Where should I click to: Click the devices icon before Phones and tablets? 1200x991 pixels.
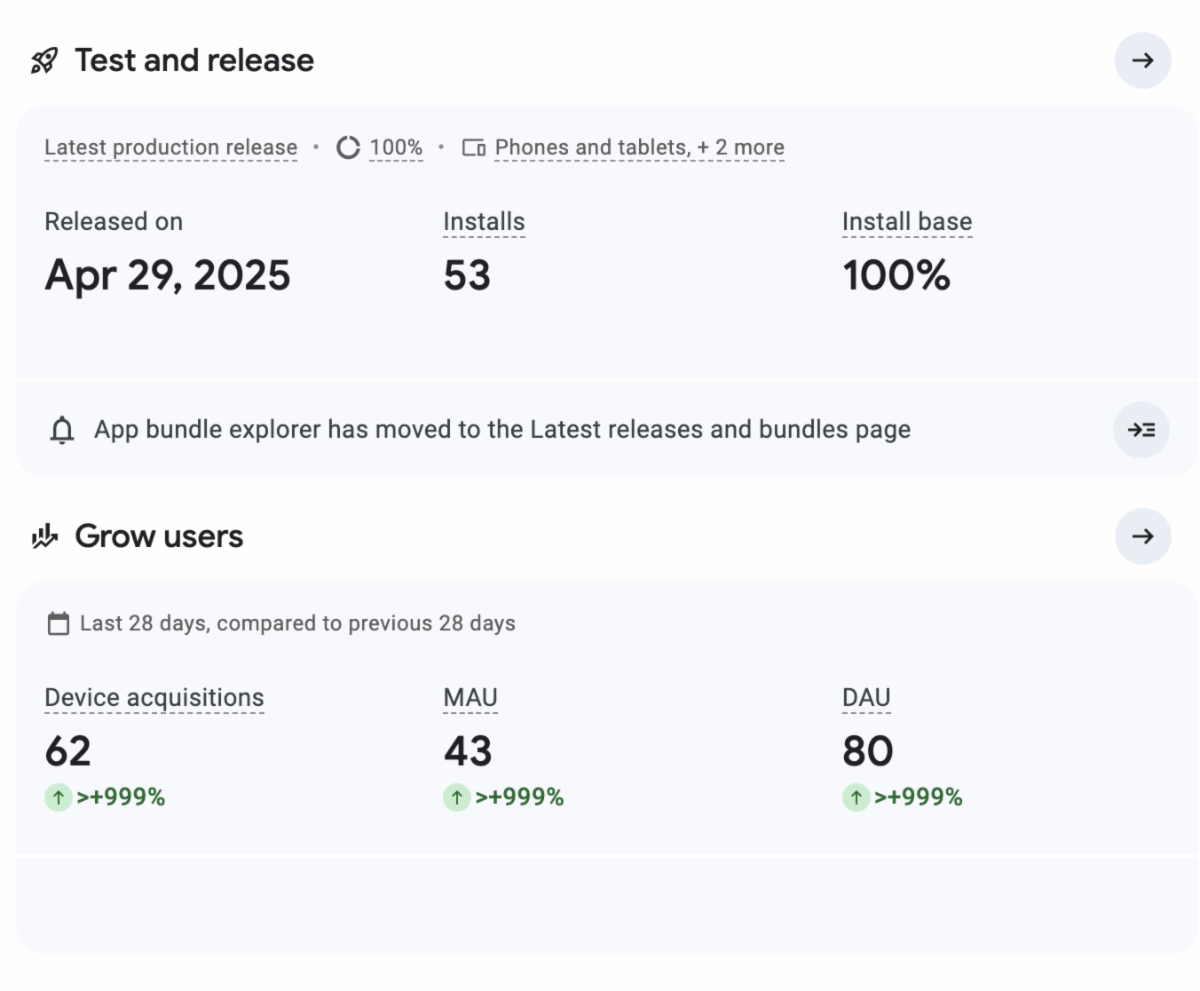(474, 148)
